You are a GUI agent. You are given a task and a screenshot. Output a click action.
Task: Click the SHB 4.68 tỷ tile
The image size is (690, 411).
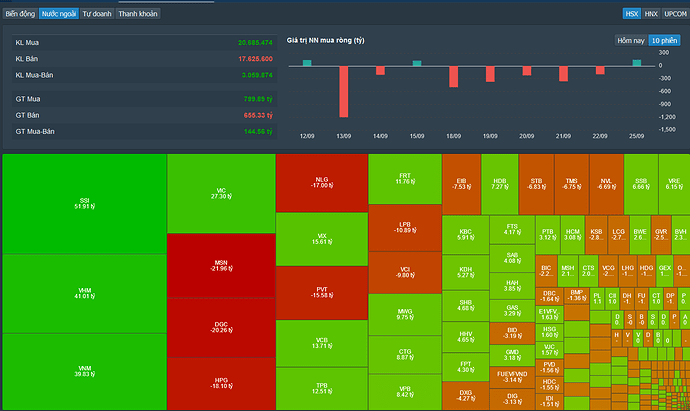pos(466,306)
